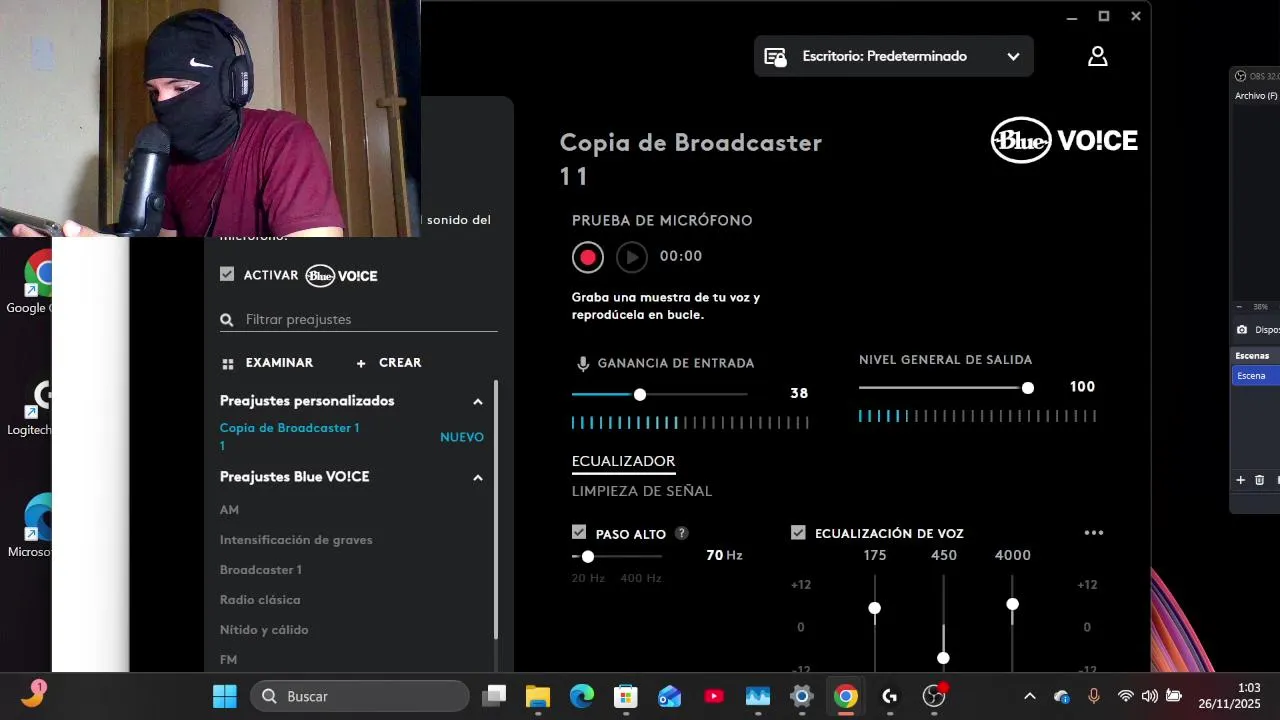Open Wi-Fi network settings in tray

(x=1126, y=696)
